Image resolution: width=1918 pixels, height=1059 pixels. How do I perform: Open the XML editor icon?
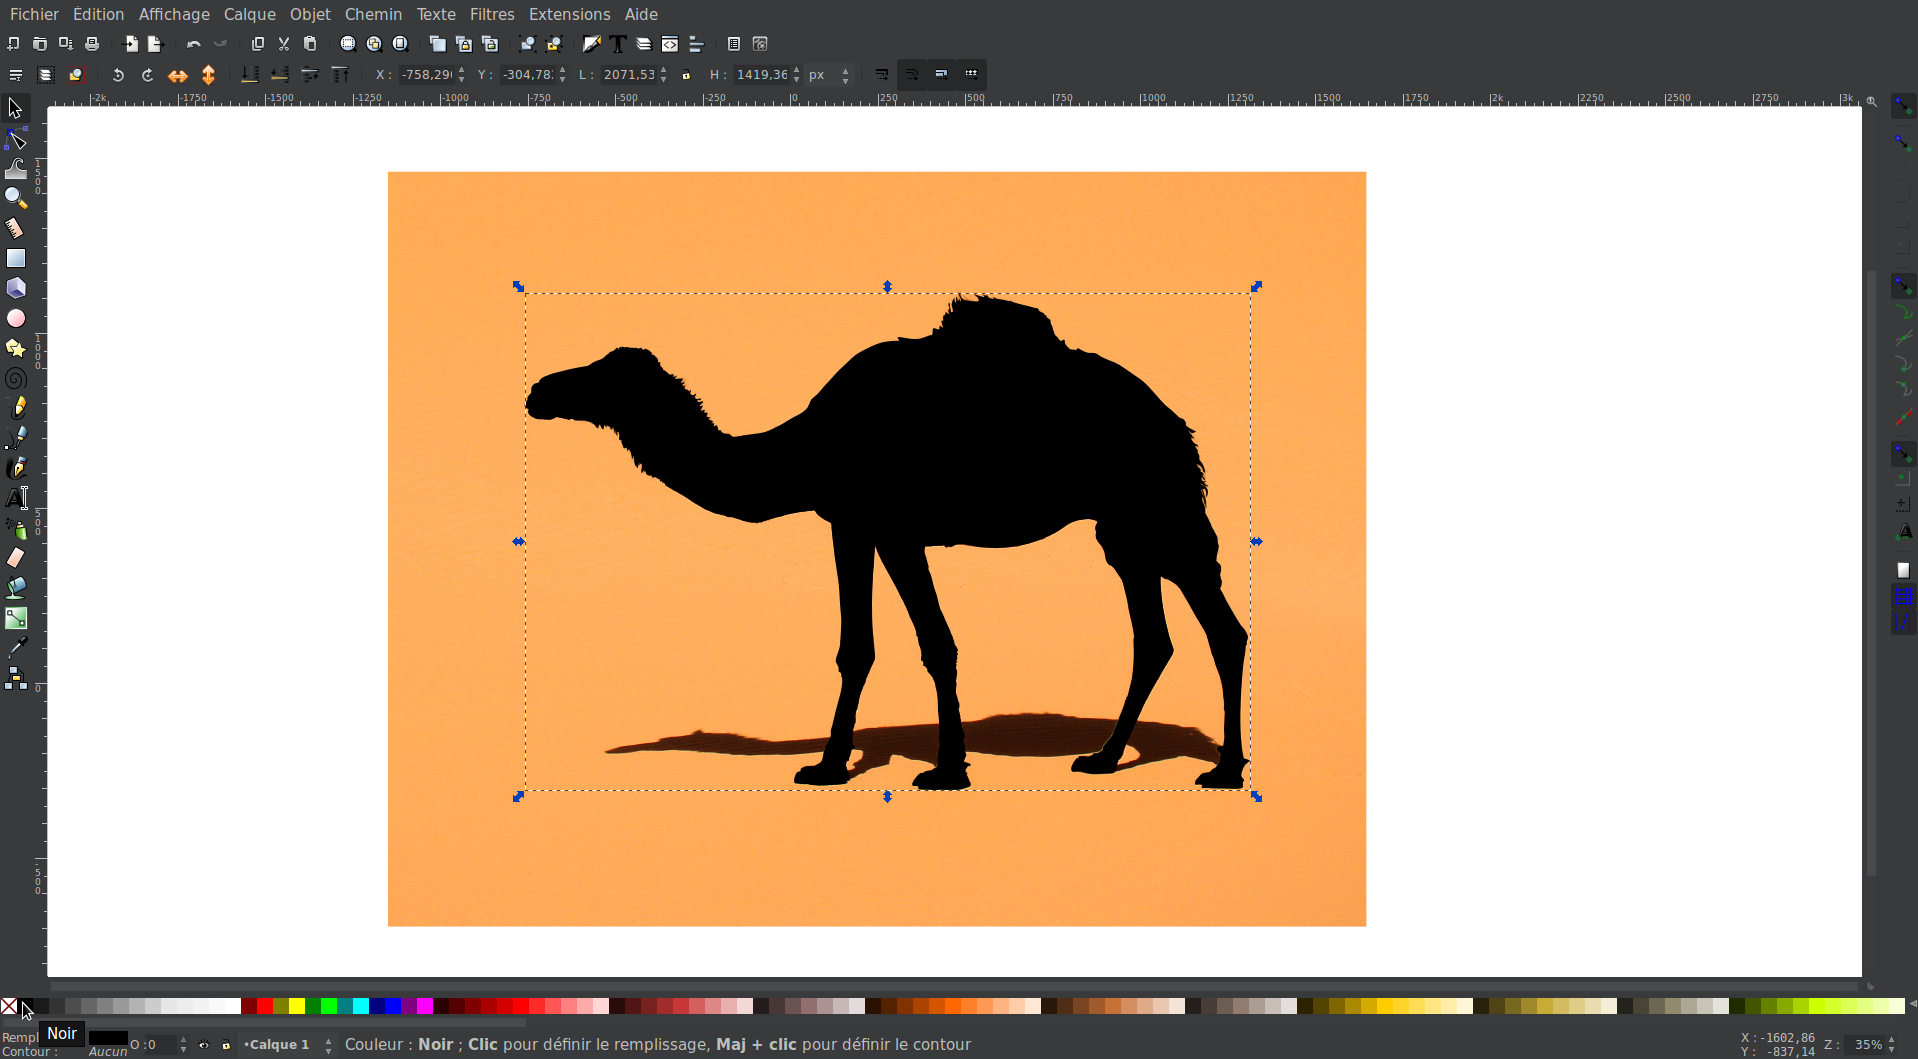670,44
